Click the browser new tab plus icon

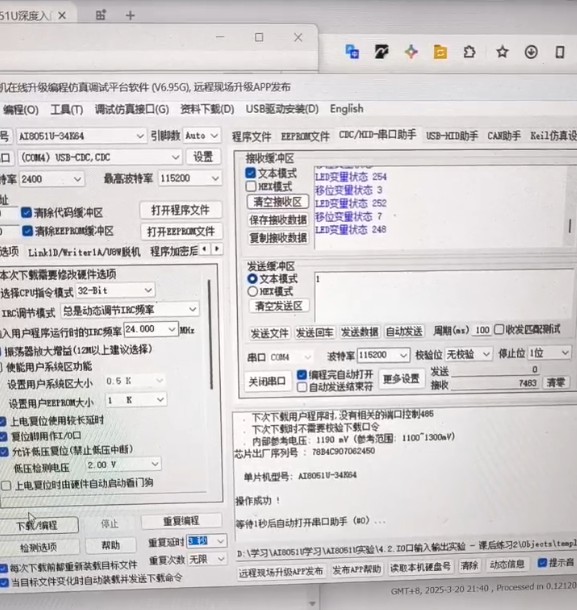(130, 16)
